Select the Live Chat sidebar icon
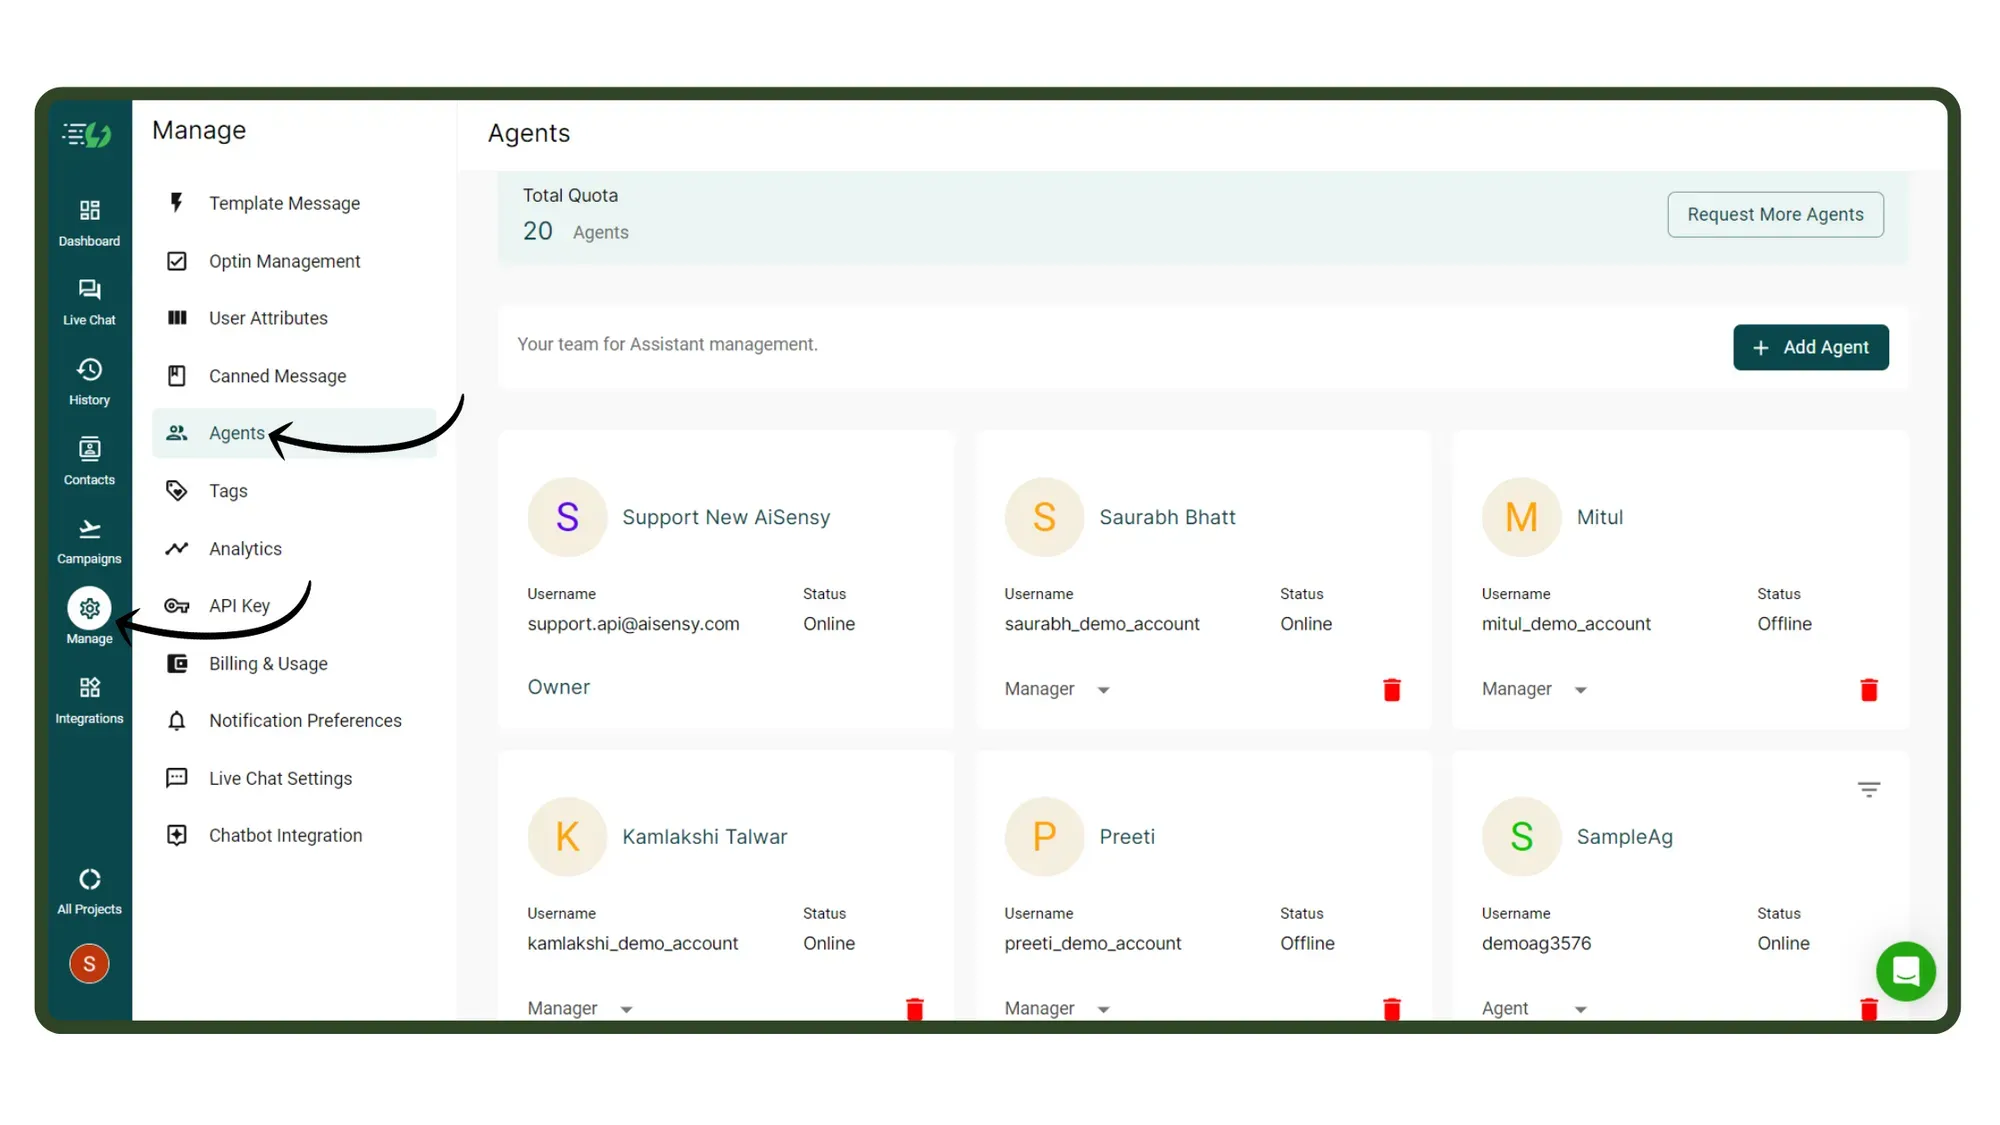Image resolution: width=2000 pixels, height=1125 pixels. point(89,299)
